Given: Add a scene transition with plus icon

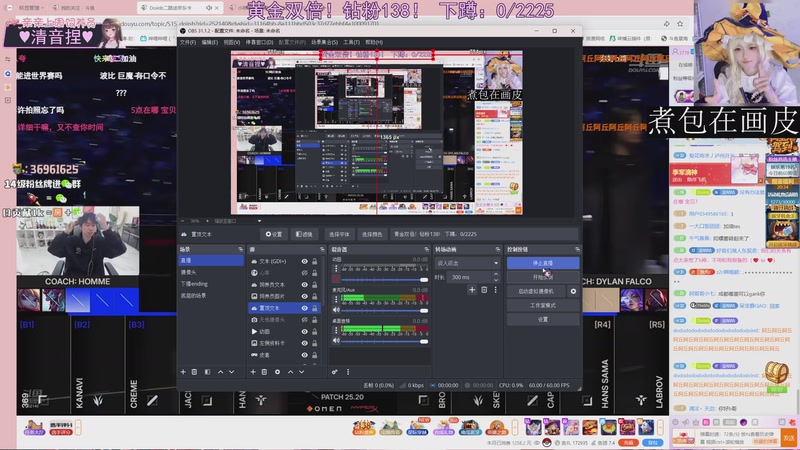Looking at the screenshot, I should (472, 290).
